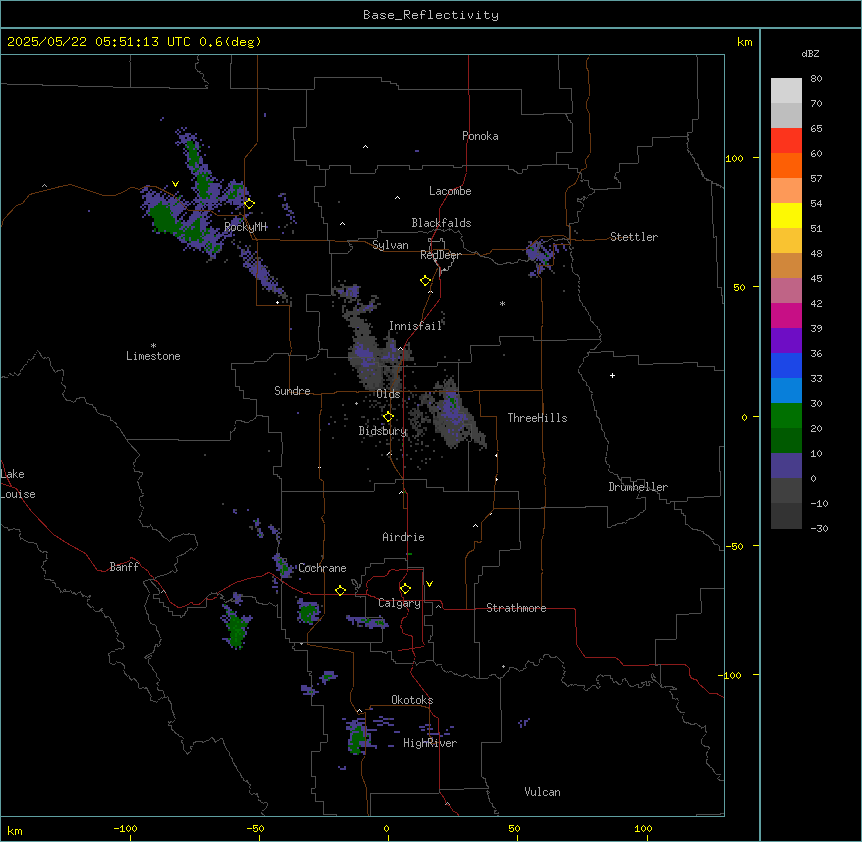Select the Sylvan label
Image resolution: width=862 pixels, height=842 pixels.
coord(390,245)
